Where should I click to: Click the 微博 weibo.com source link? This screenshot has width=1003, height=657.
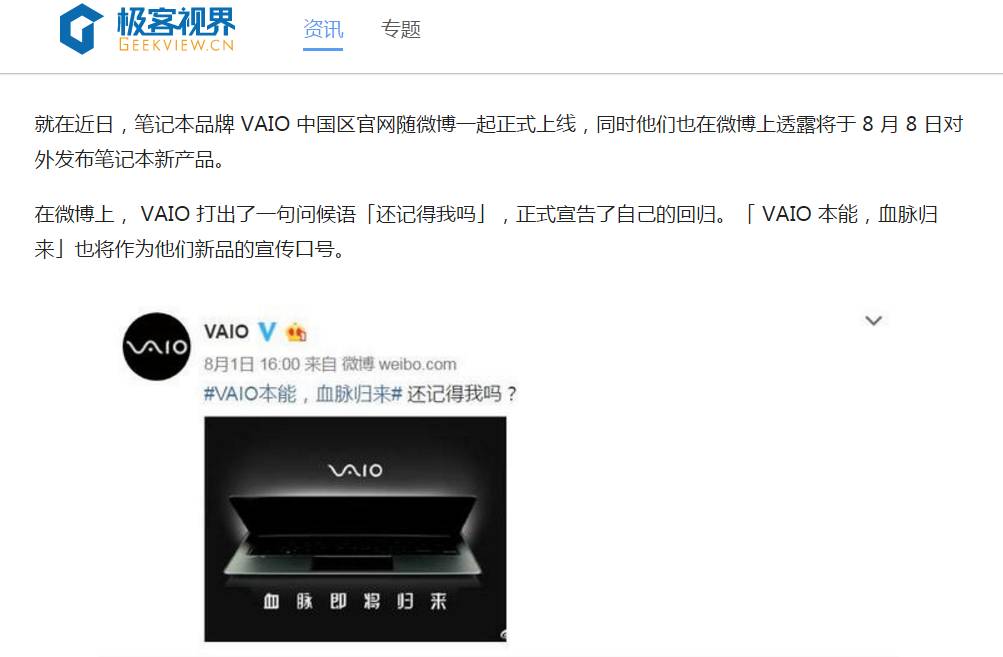399,364
